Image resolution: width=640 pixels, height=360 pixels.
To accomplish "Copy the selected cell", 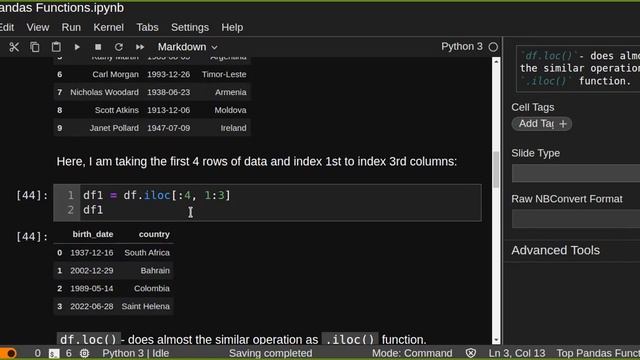I will [35, 47].
